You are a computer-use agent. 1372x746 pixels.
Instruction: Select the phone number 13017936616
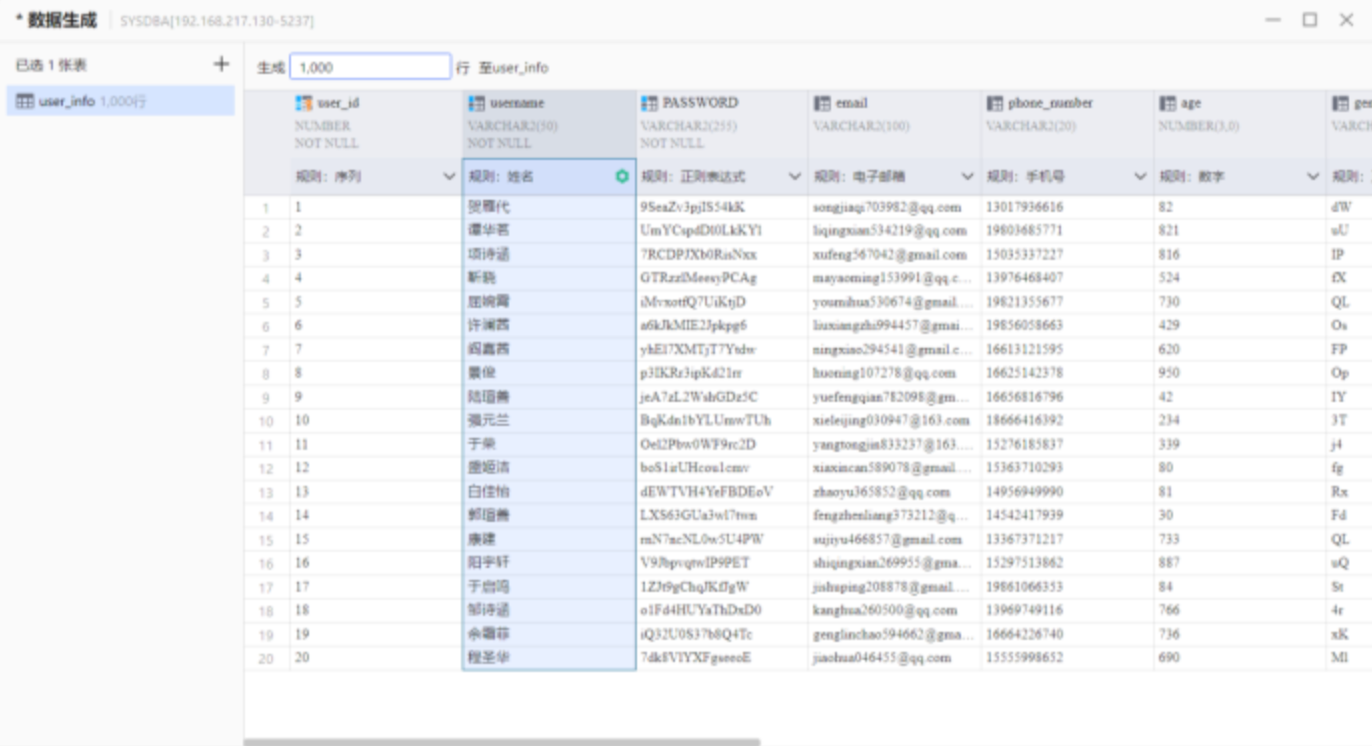pyautogui.click(x=1025, y=207)
